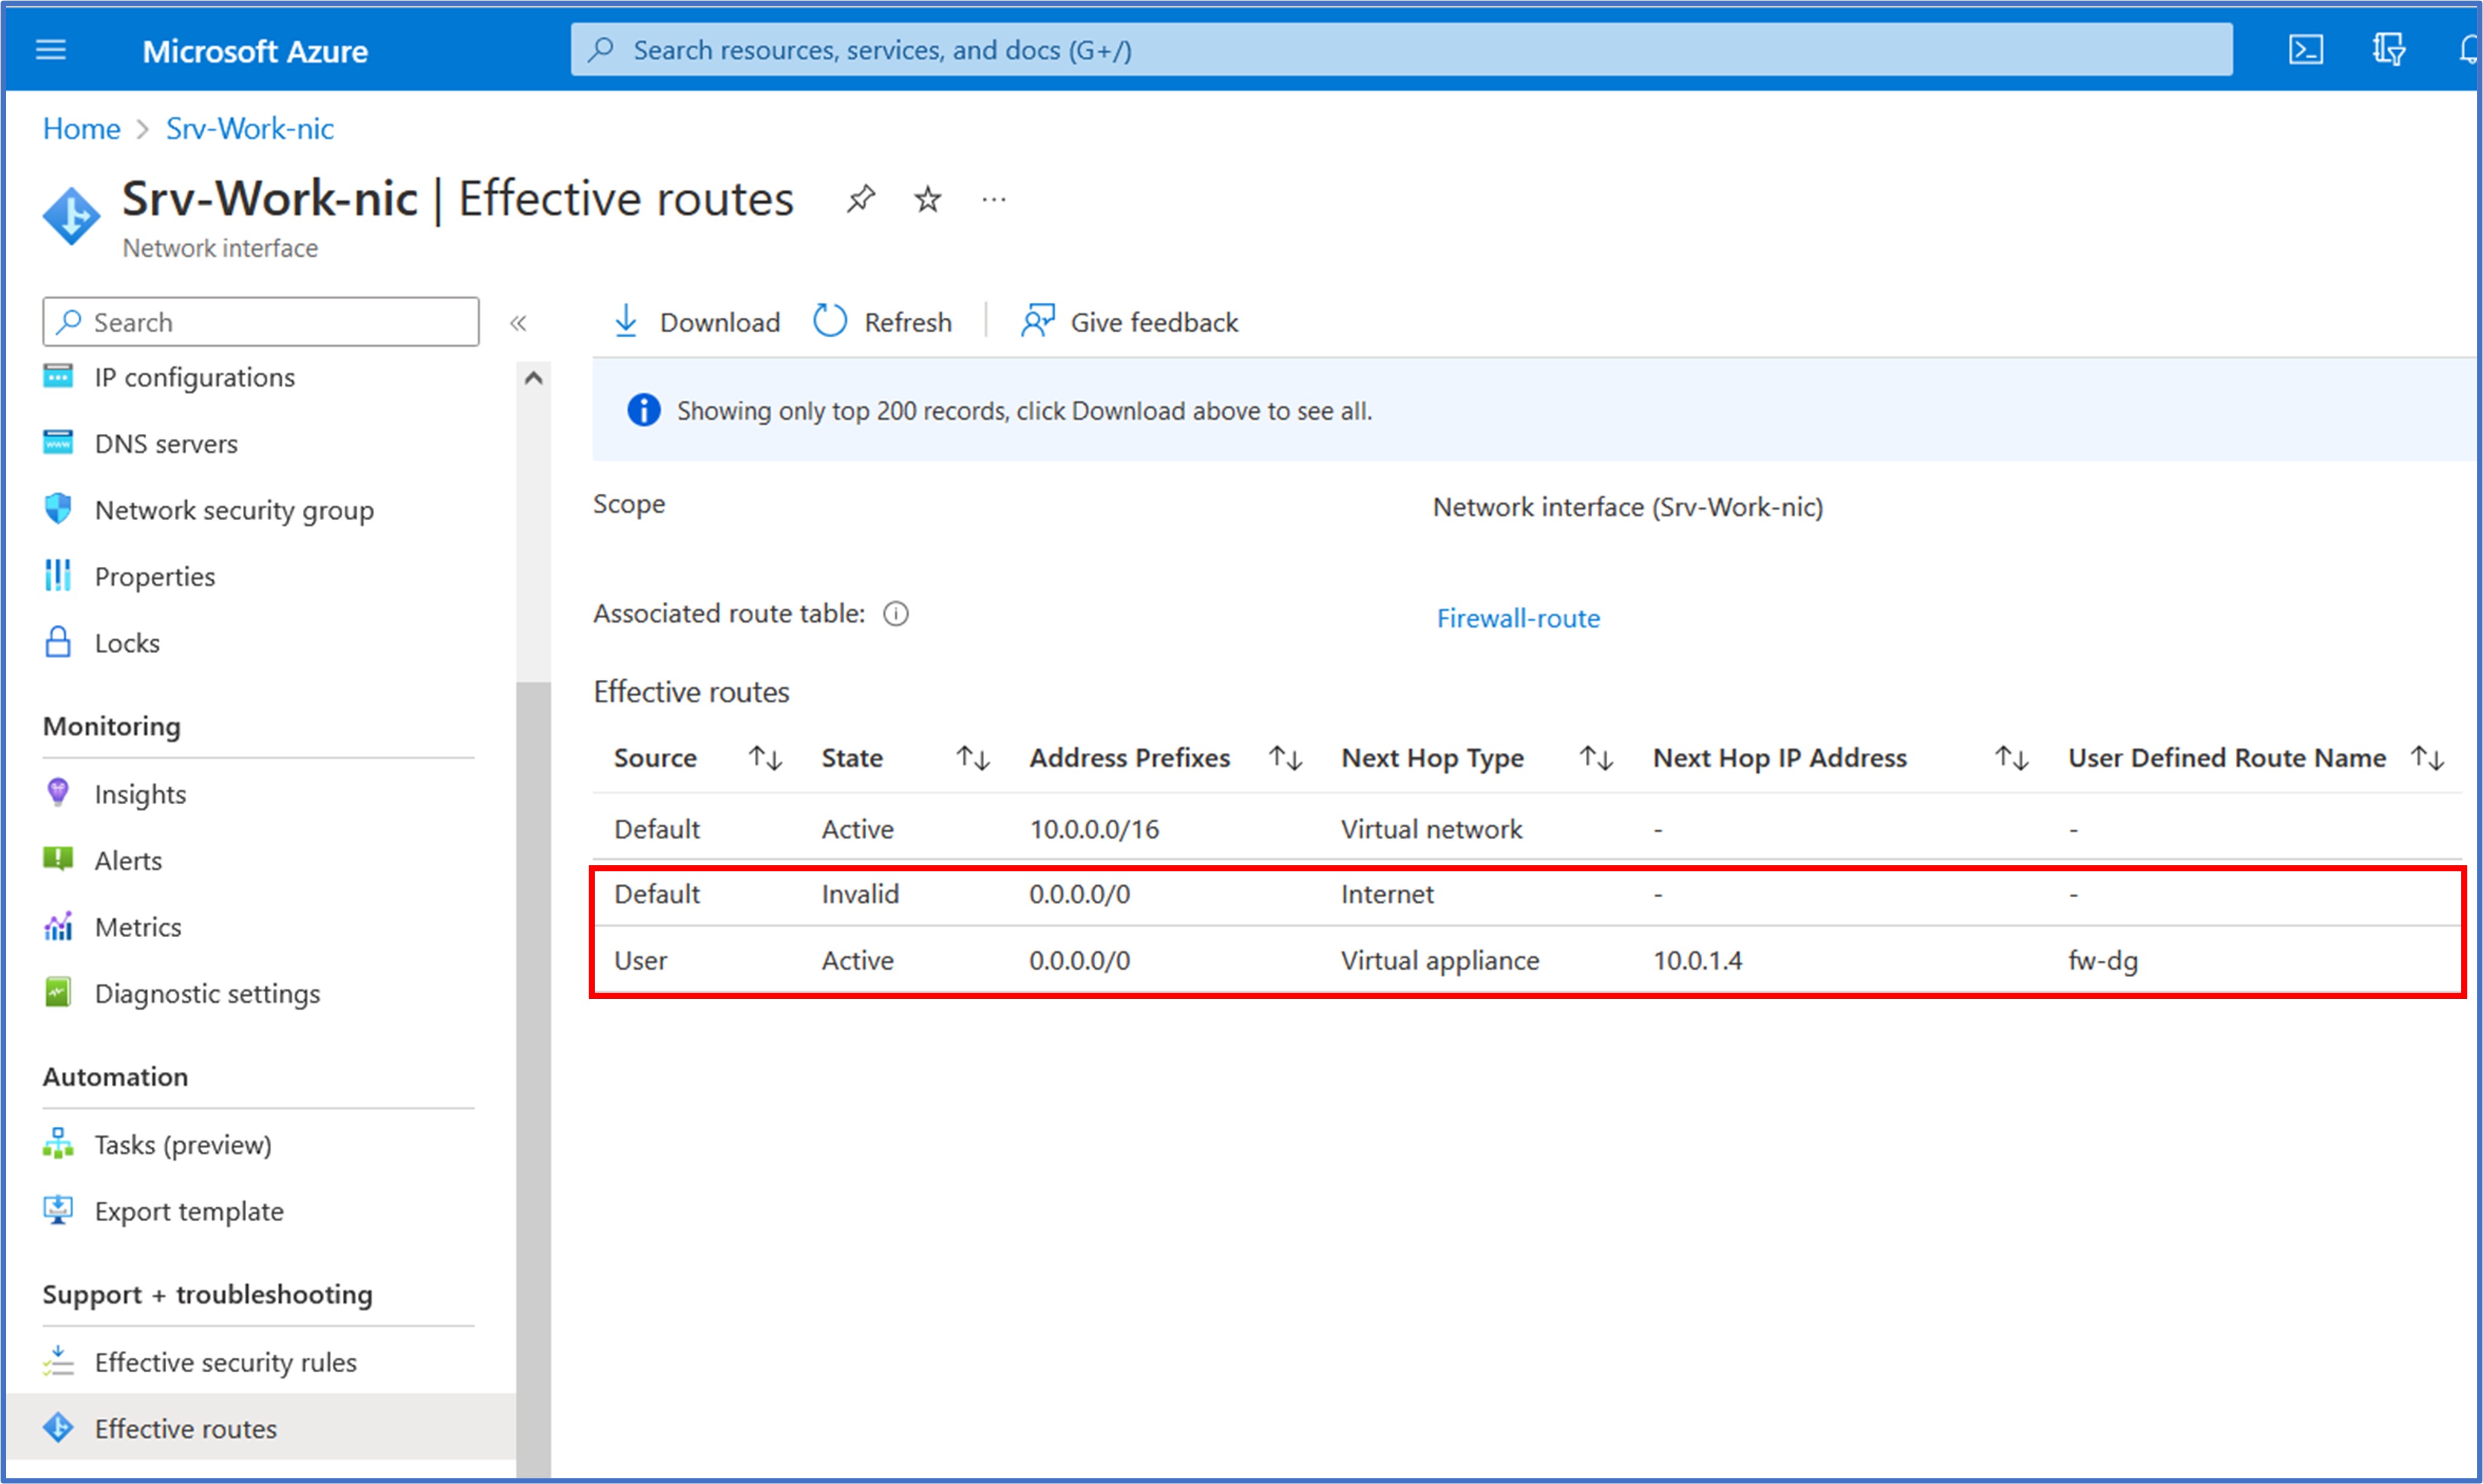
Task: Select the Insights lightbulb icon
Action: (x=58, y=793)
